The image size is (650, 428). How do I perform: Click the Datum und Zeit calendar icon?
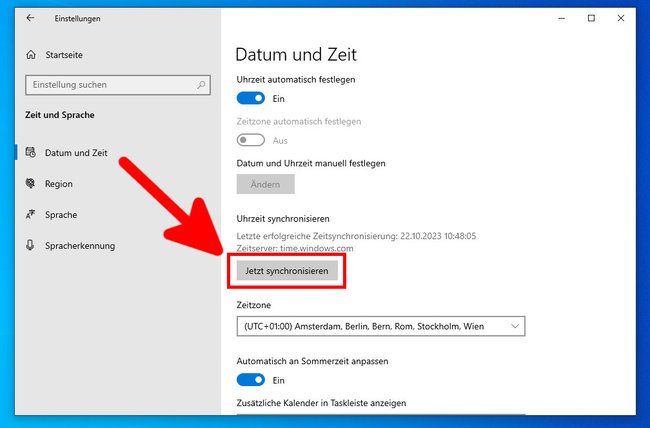click(31, 152)
